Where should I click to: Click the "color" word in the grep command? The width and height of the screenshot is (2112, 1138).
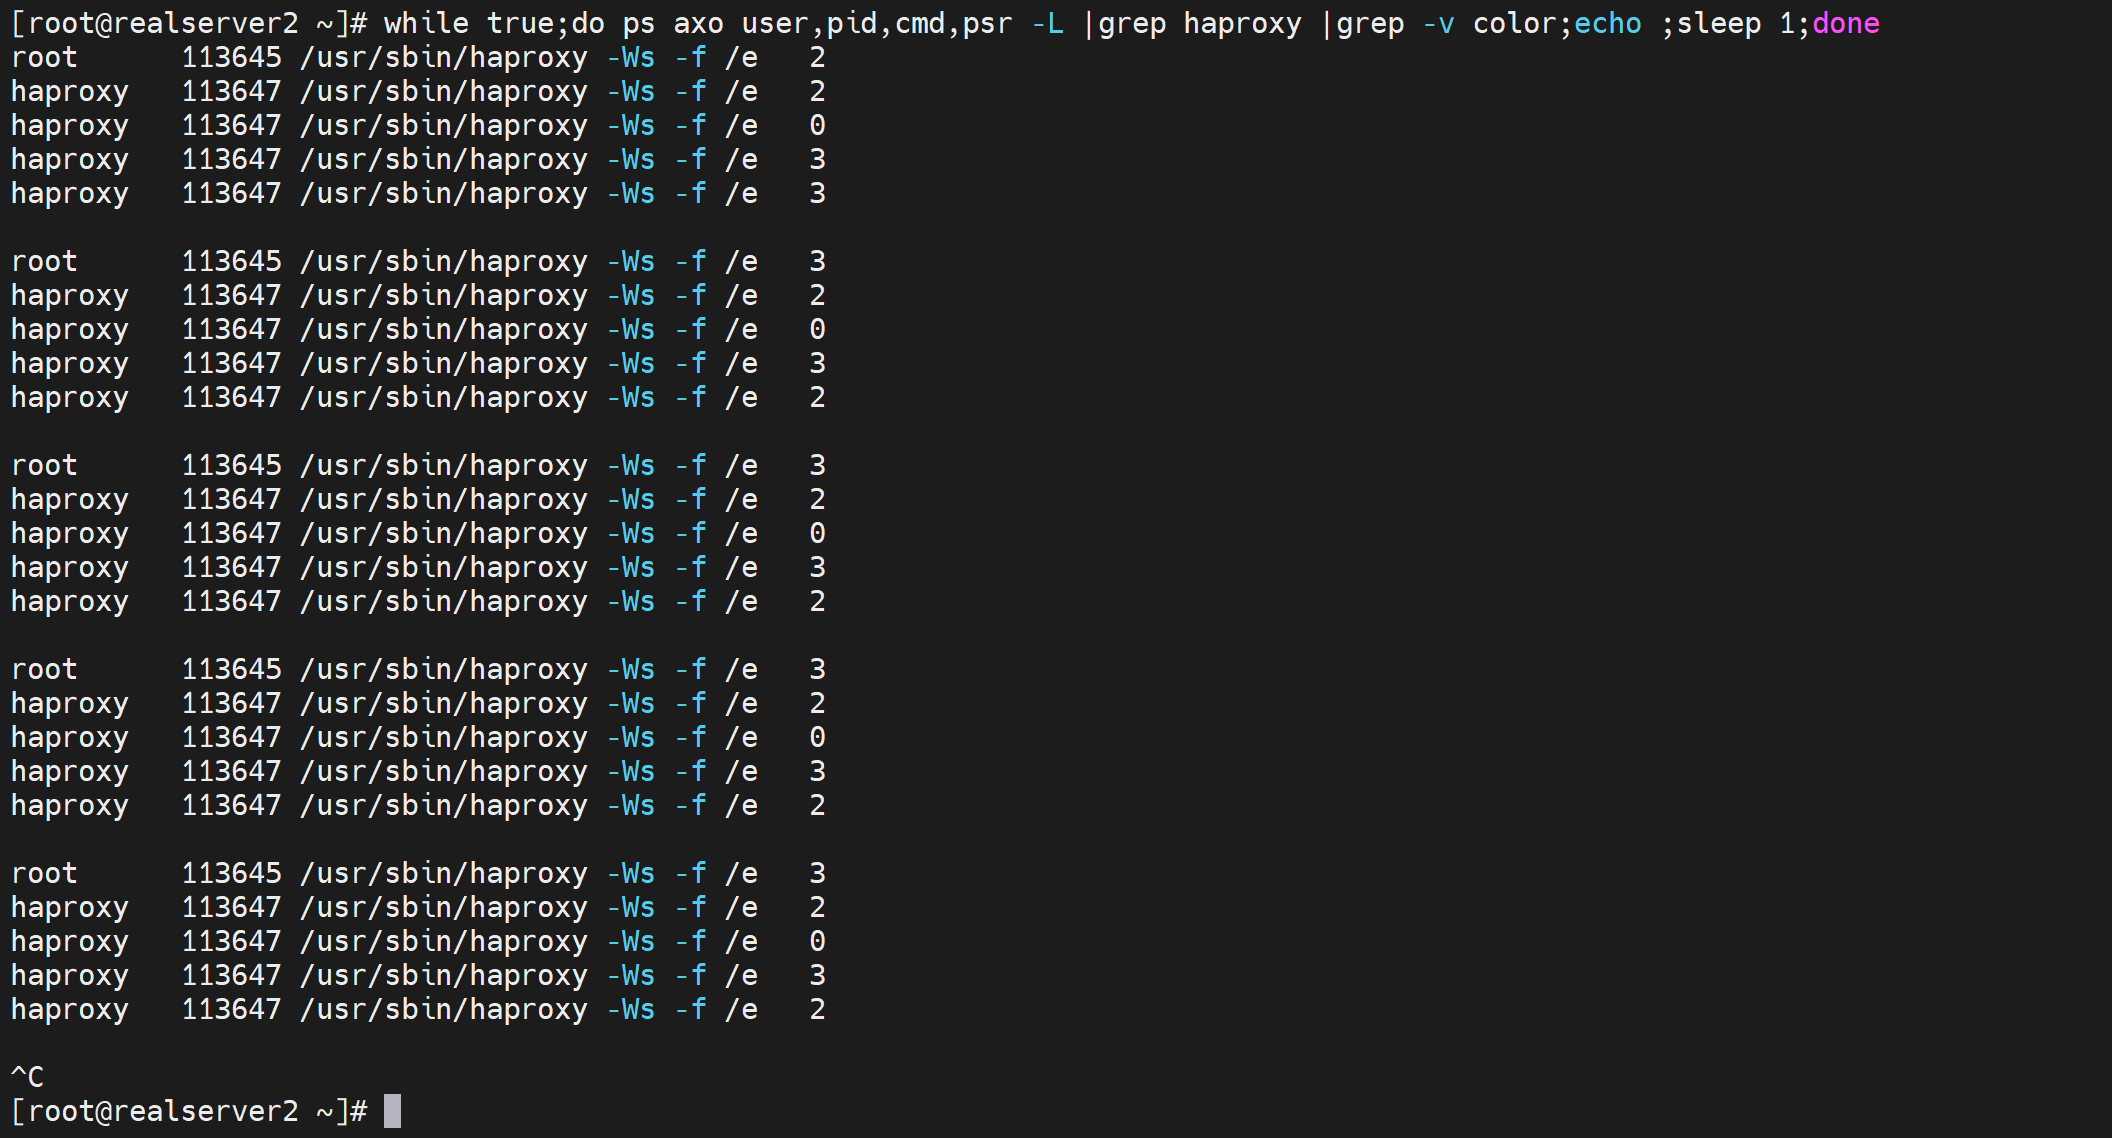(1515, 23)
